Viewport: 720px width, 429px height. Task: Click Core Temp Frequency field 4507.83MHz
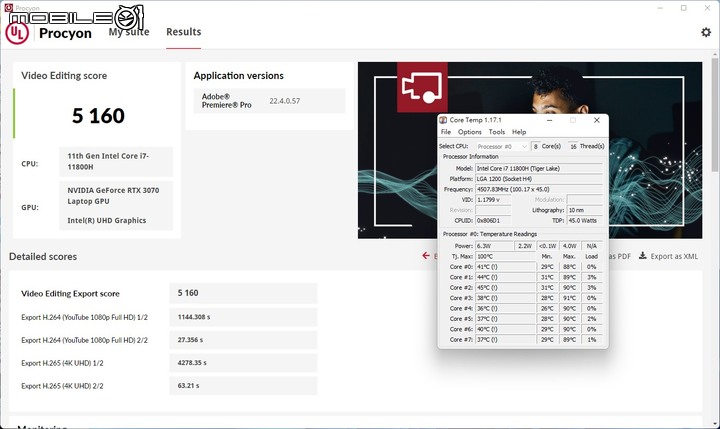point(539,189)
